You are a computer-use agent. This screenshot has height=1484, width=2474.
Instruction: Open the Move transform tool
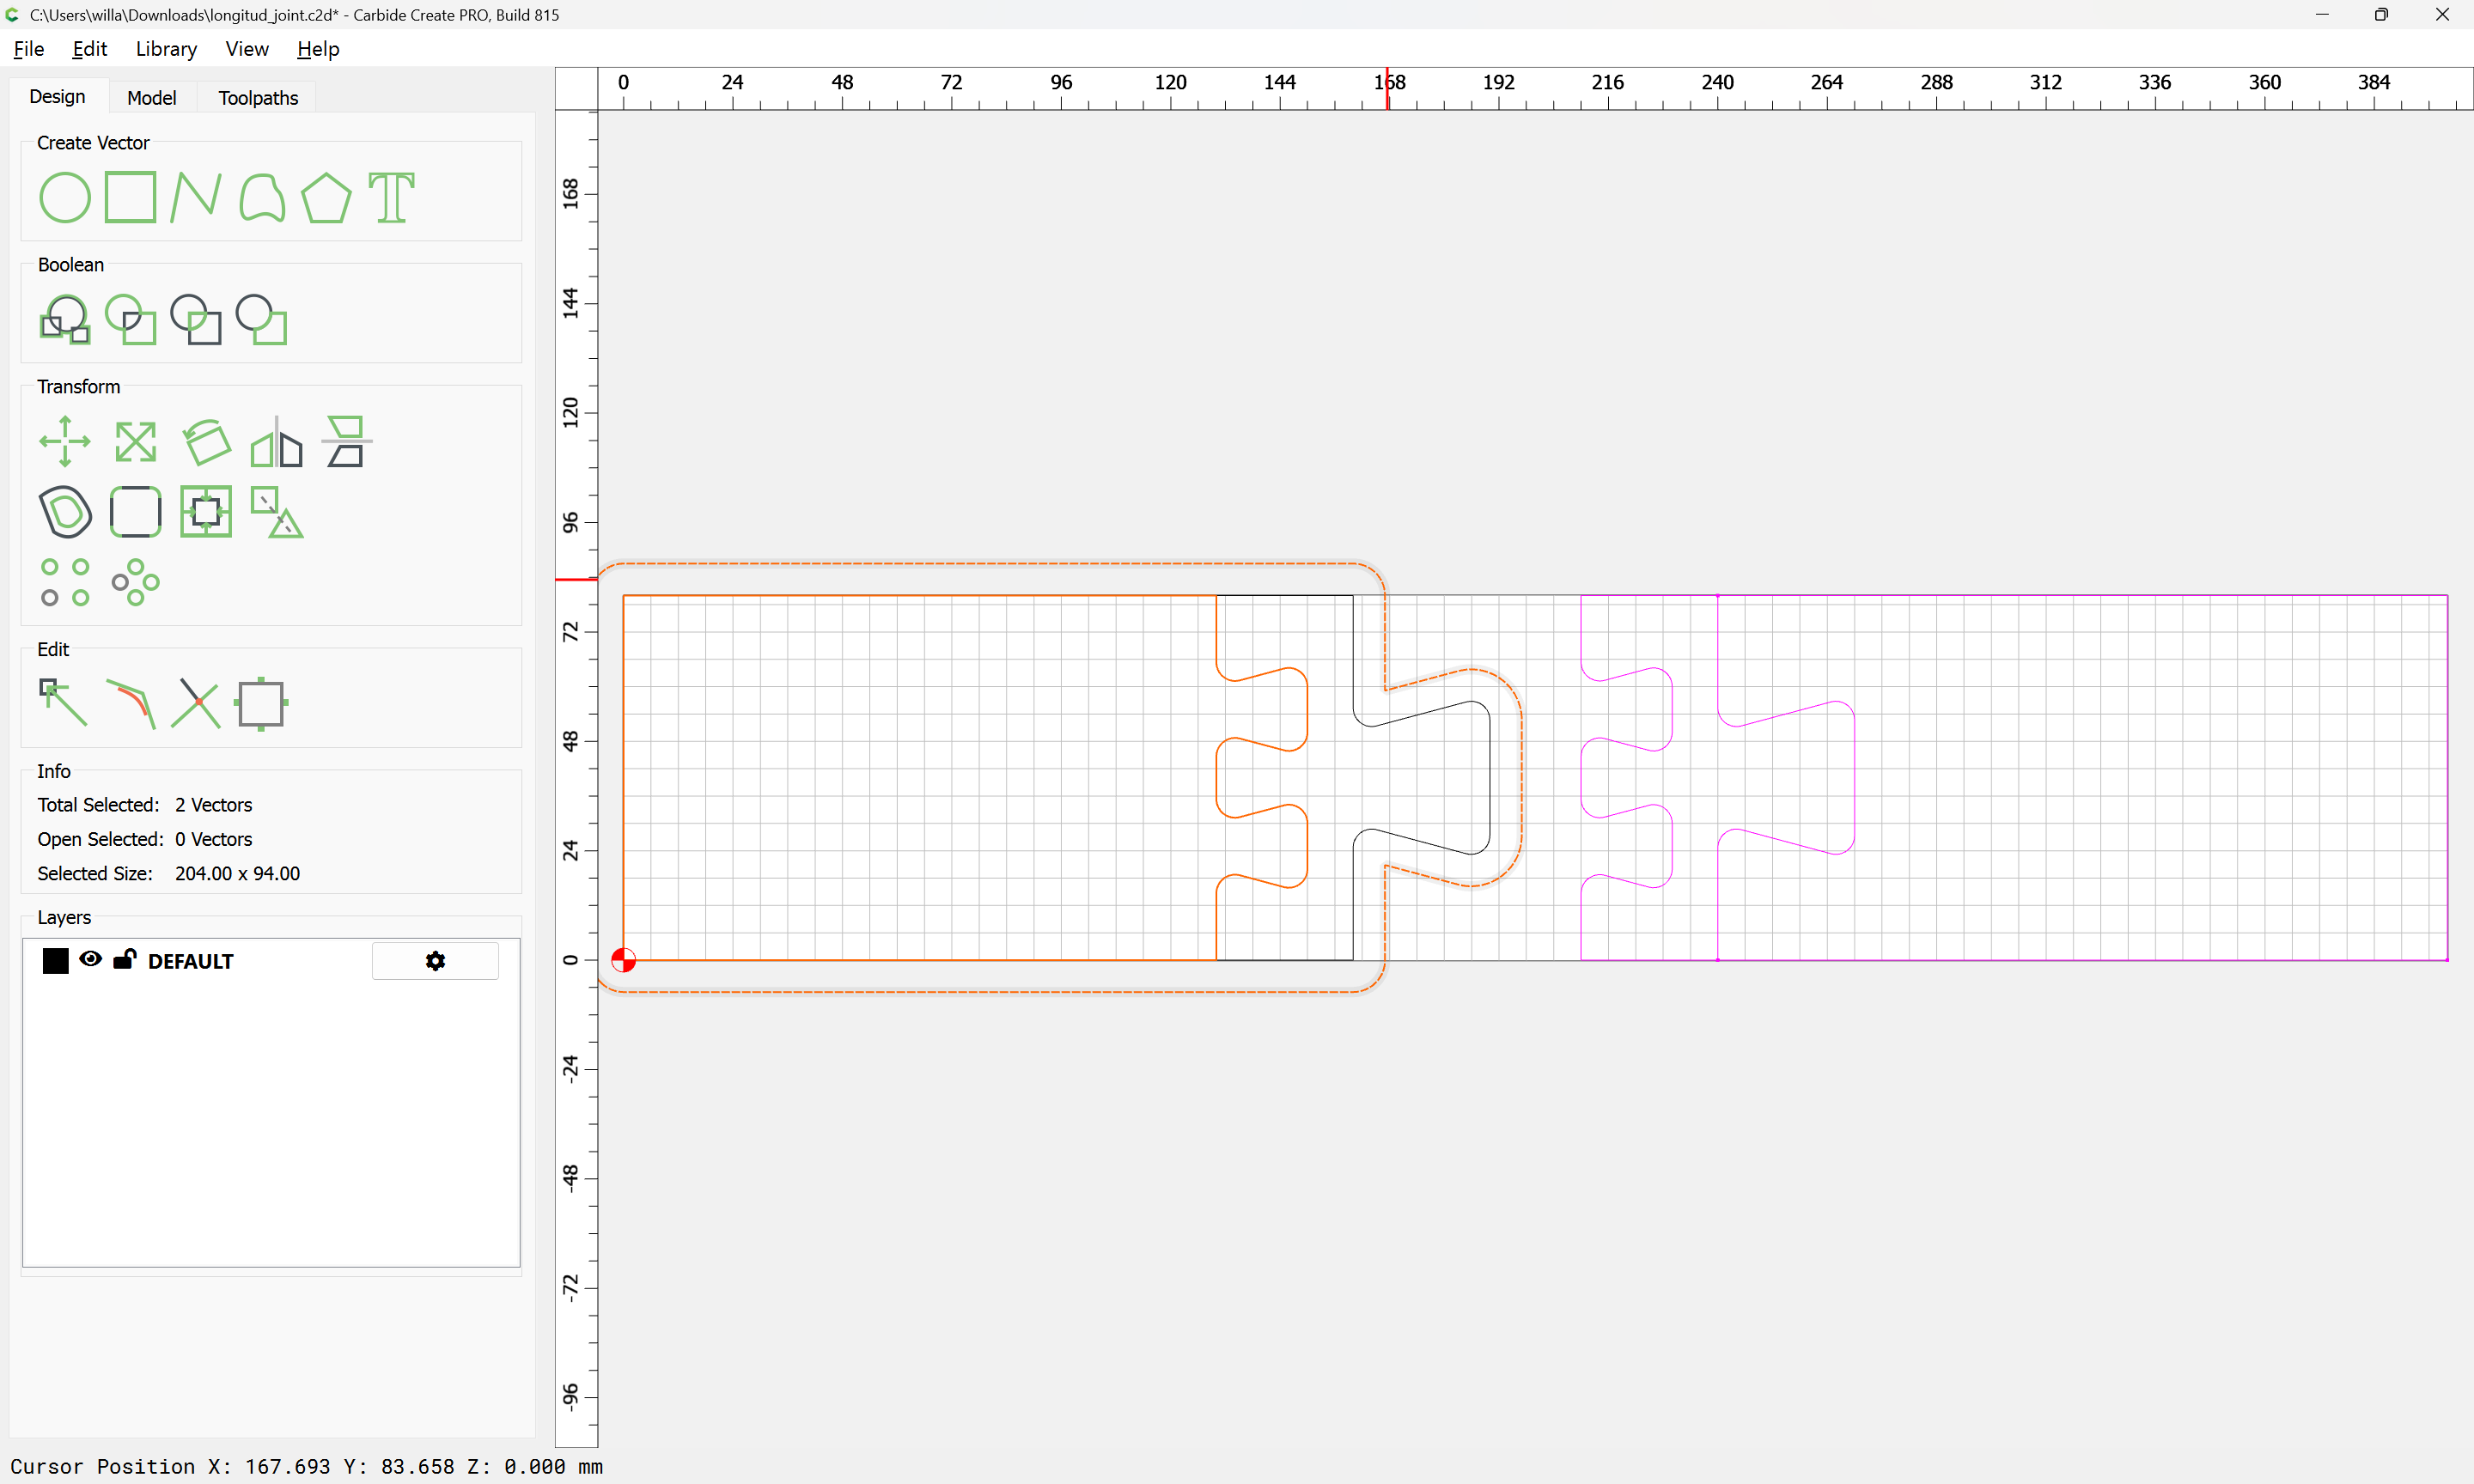[65, 441]
